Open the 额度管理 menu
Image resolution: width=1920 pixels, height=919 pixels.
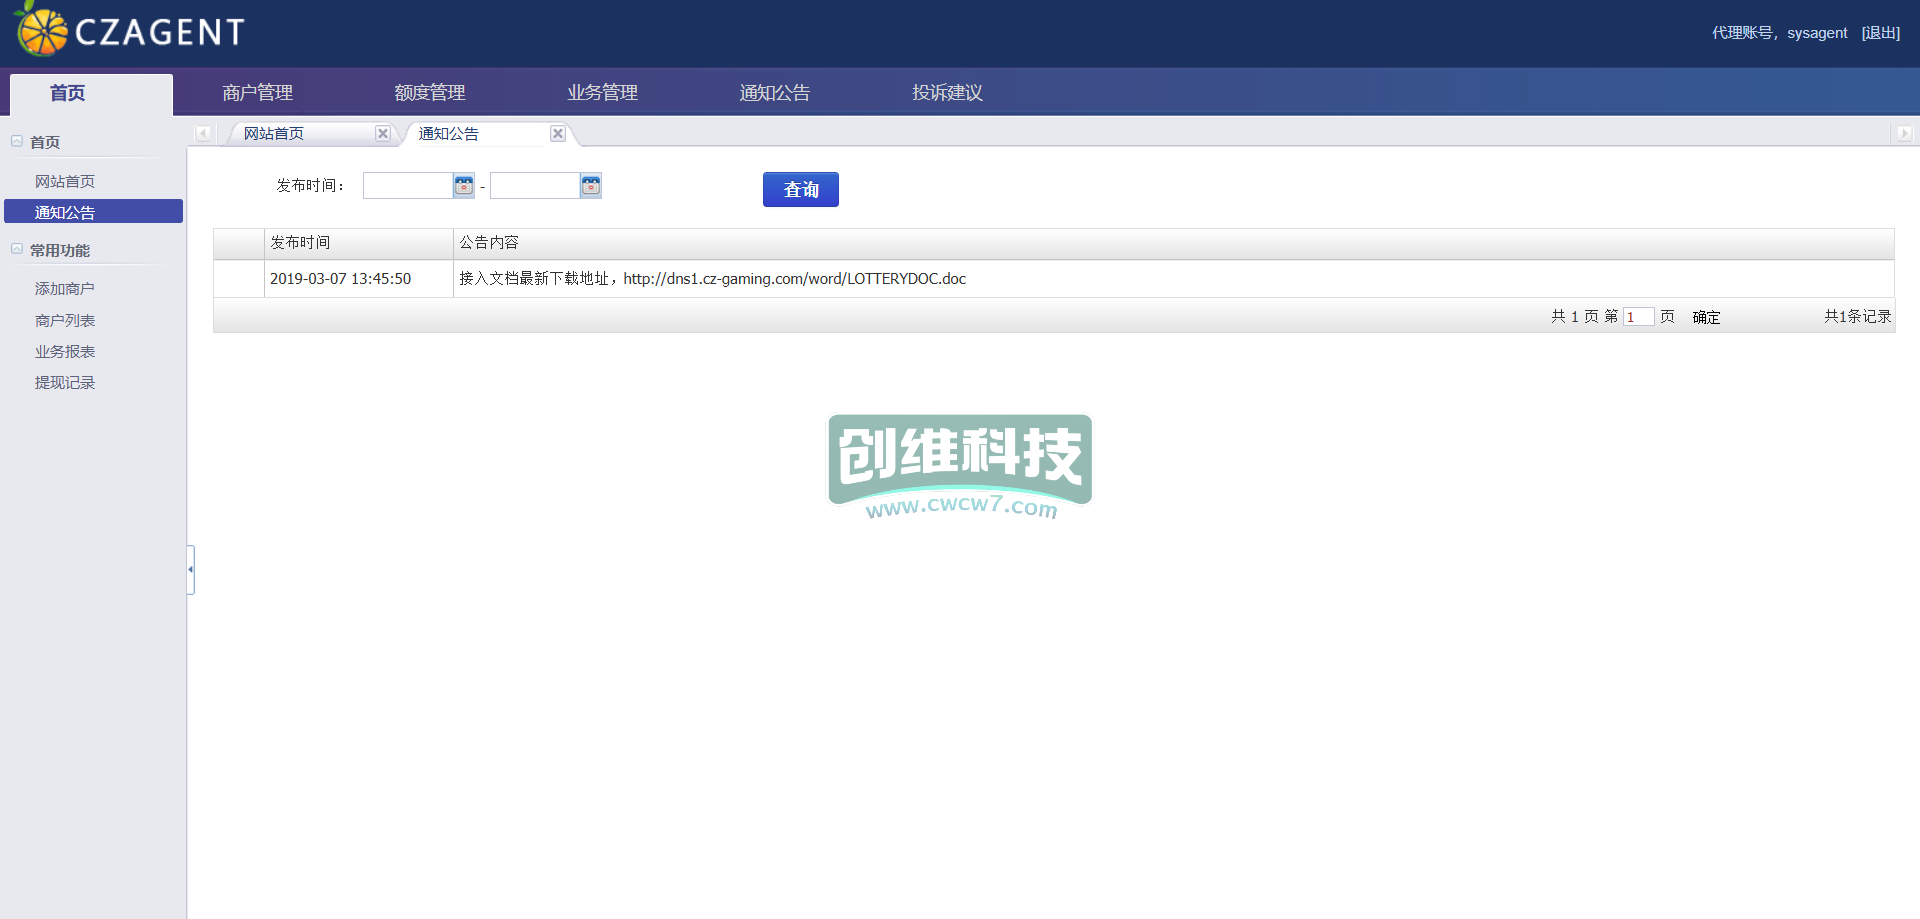pyautogui.click(x=430, y=93)
